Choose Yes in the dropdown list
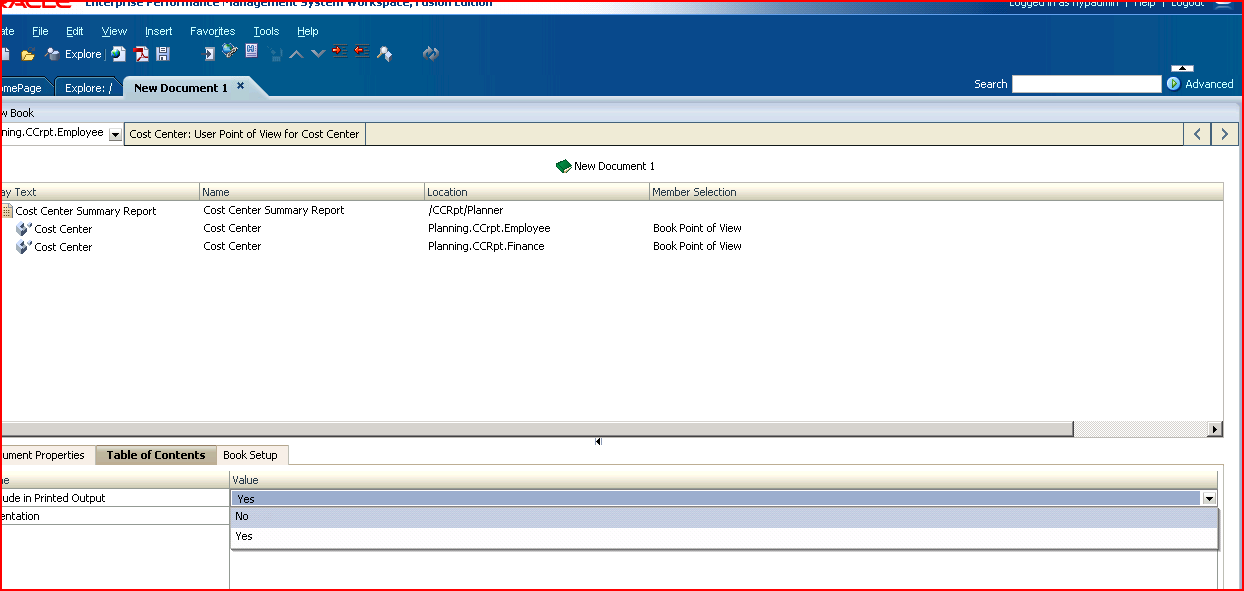The image size is (1244, 591). pyautogui.click(x=724, y=537)
